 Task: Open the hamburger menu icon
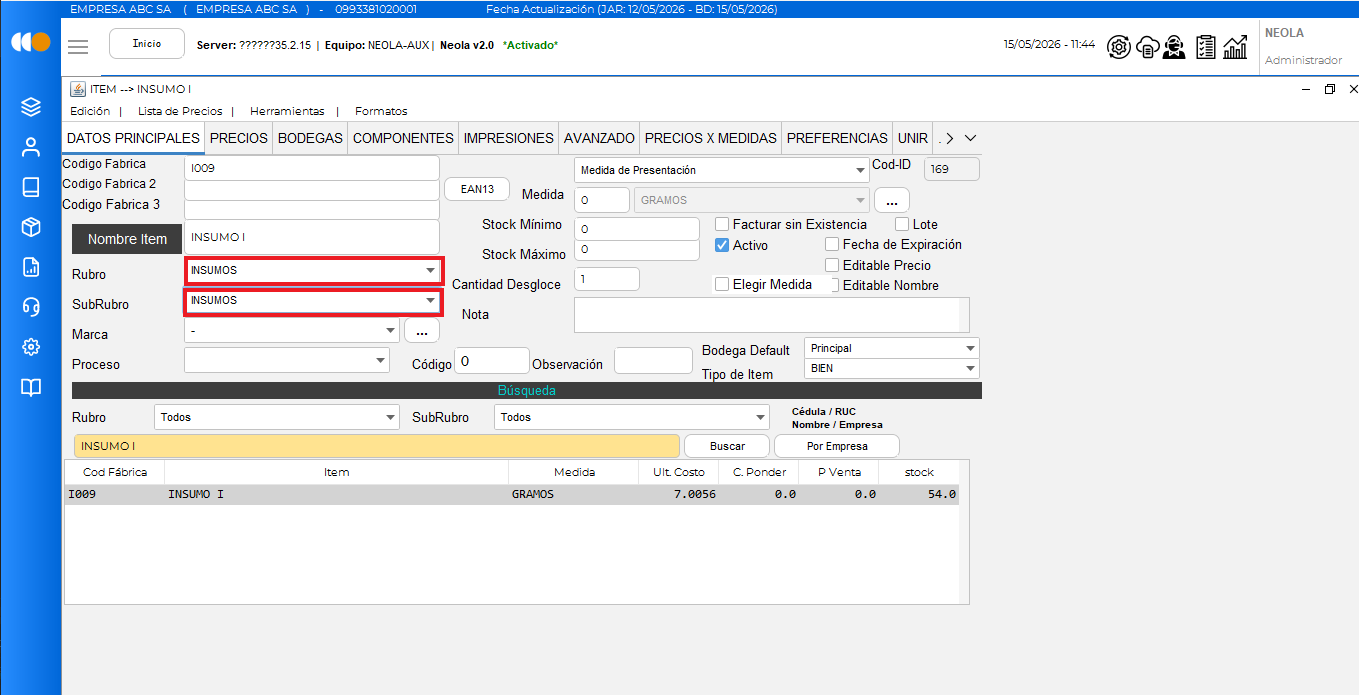click(x=78, y=47)
